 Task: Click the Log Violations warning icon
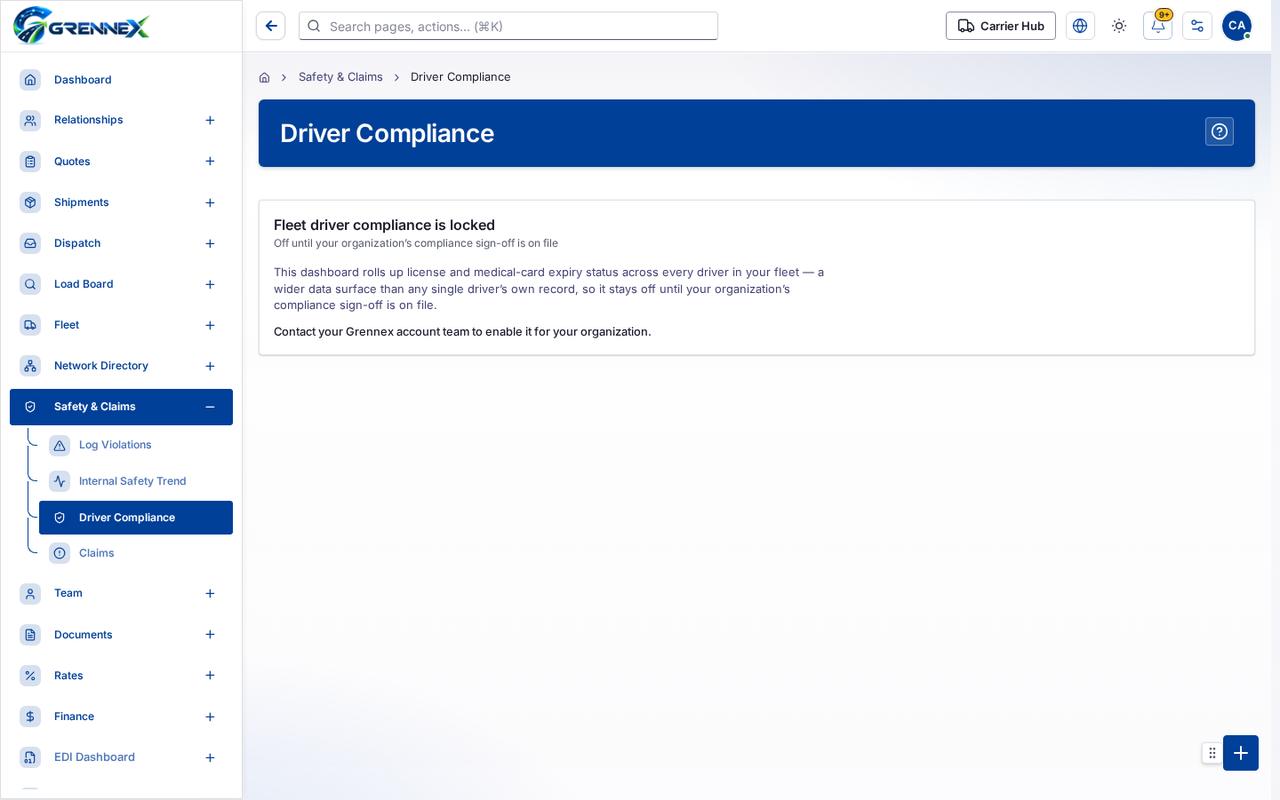coord(60,445)
